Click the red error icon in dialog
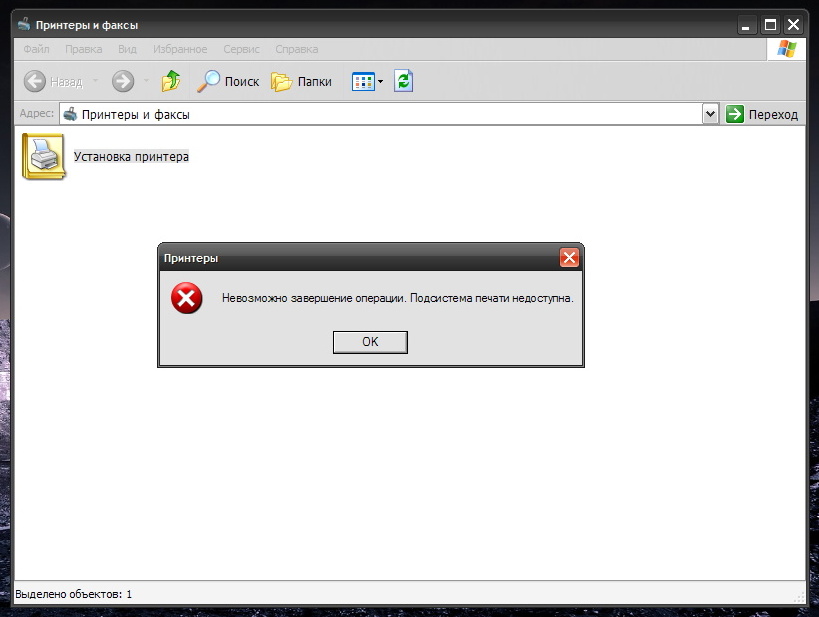 [x=186, y=298]
